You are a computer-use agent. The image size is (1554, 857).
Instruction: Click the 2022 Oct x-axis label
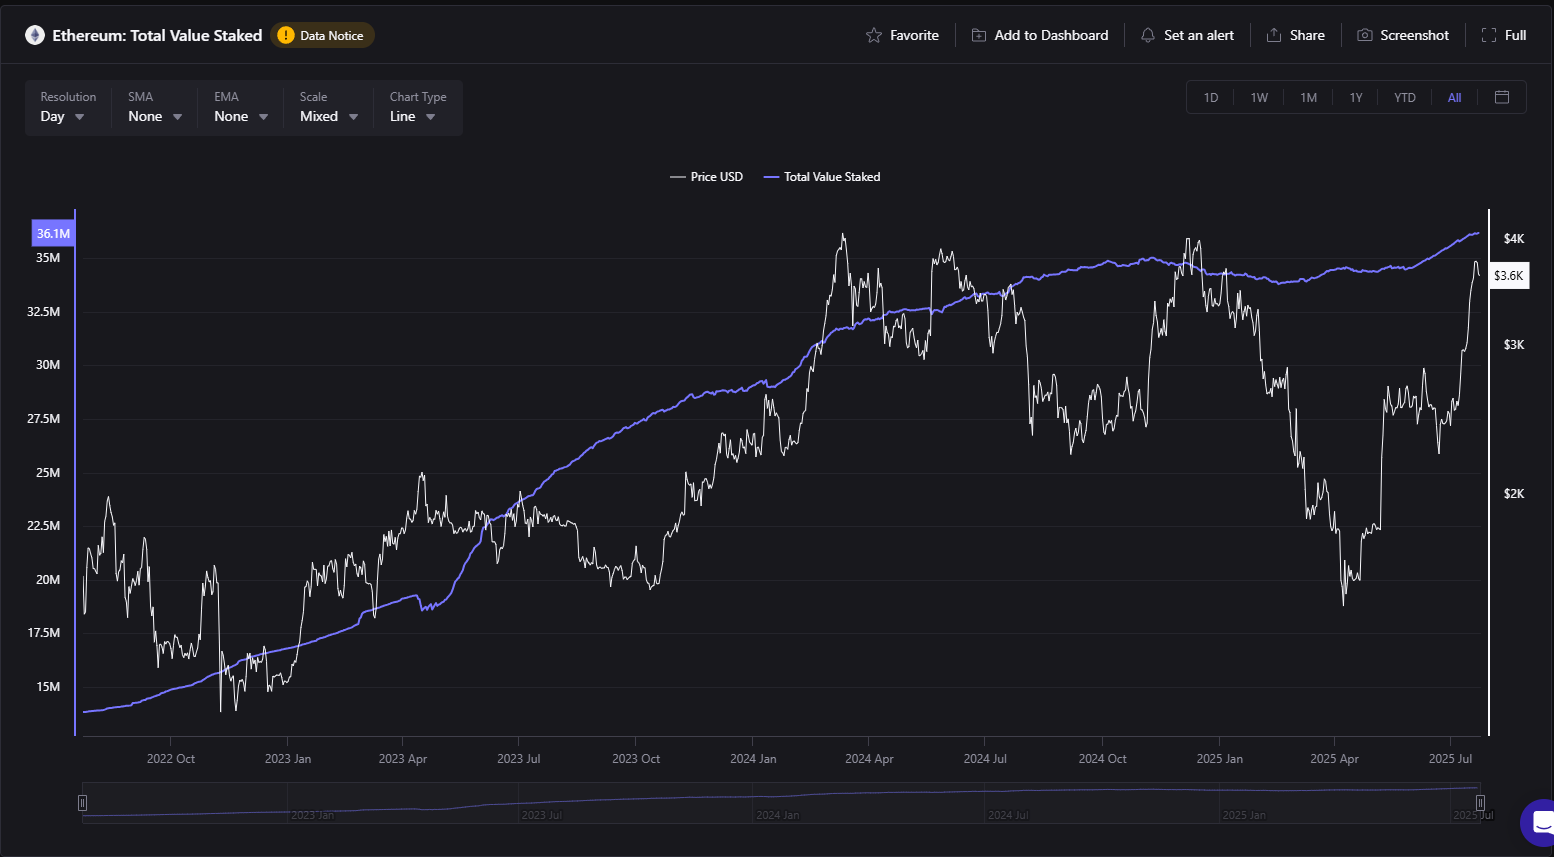(x=171, y=759)
